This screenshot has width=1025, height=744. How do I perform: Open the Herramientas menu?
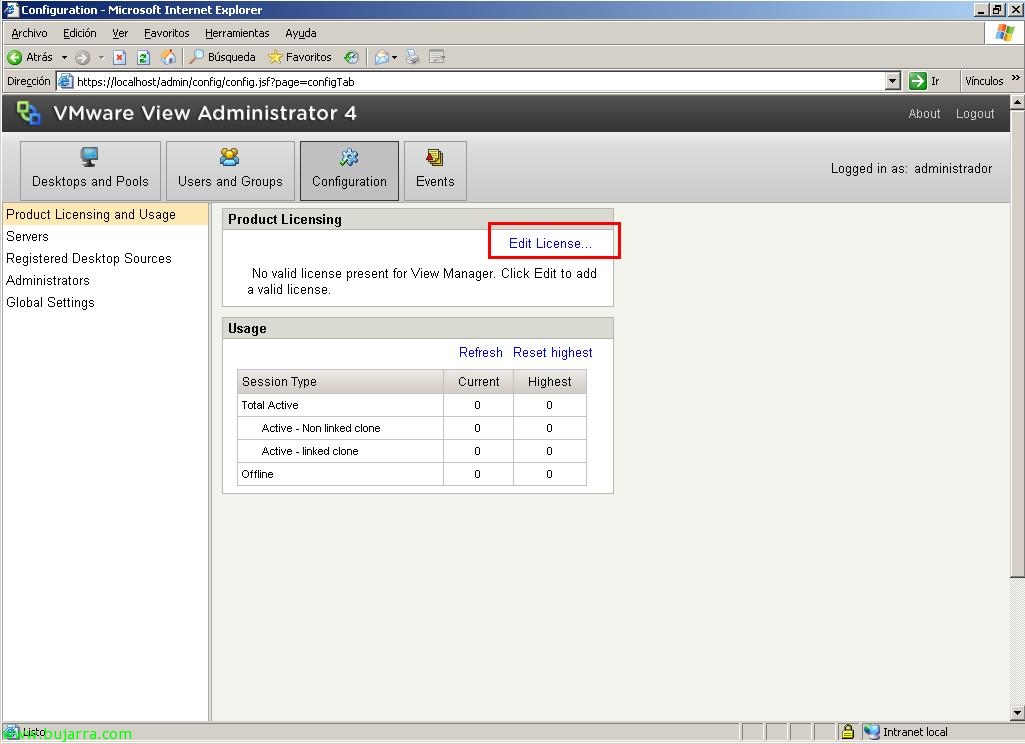237,33
